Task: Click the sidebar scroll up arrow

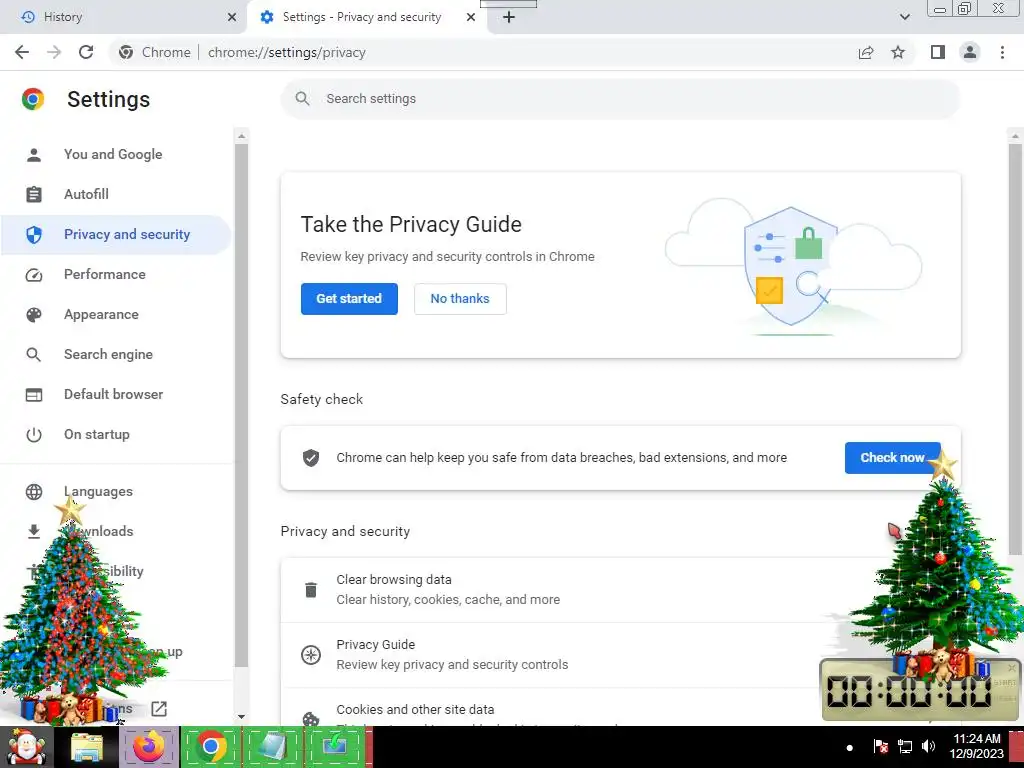Action: [x=241, y=136]
